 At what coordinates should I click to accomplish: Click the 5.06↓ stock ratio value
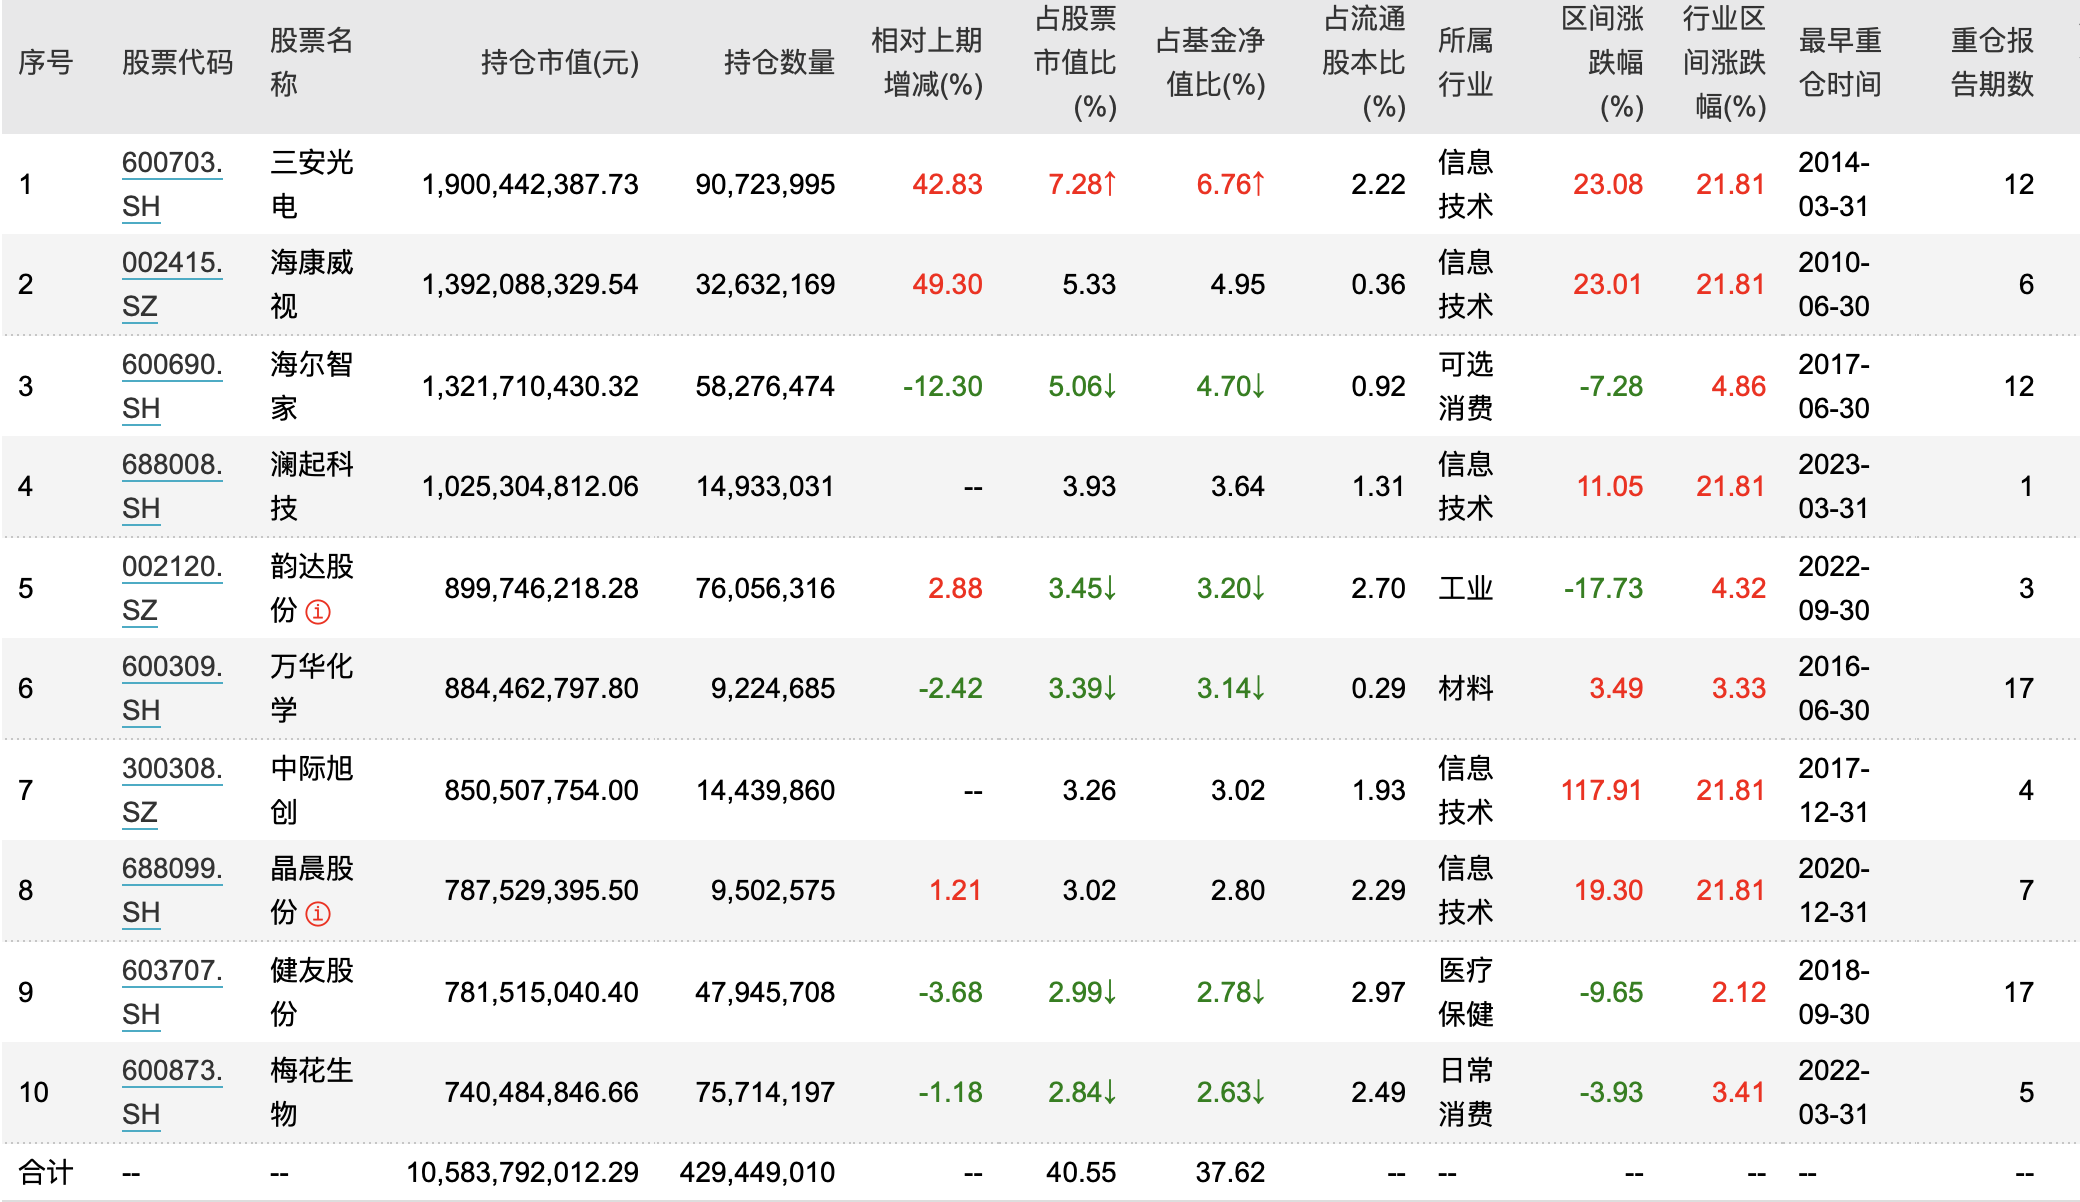(1083, 387)
